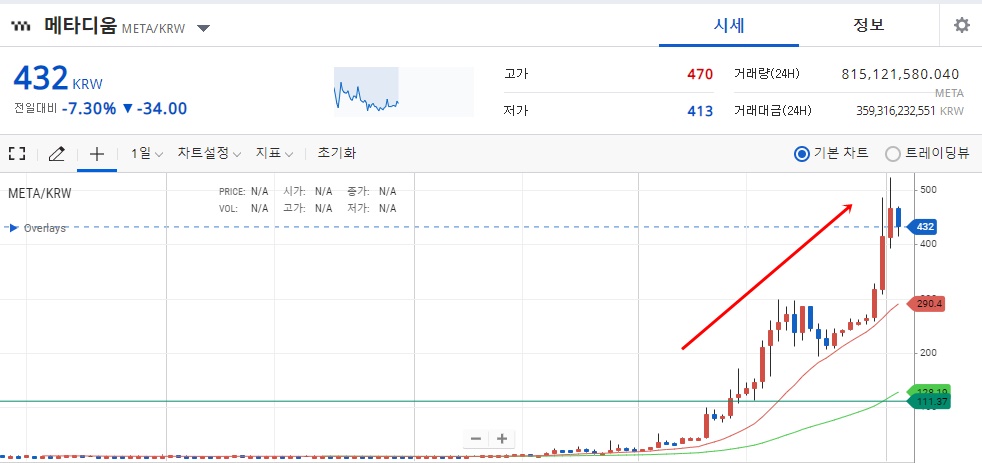Click the red 290.4 moving average label
Screen dimensions: 982x463
coord(925,304)
